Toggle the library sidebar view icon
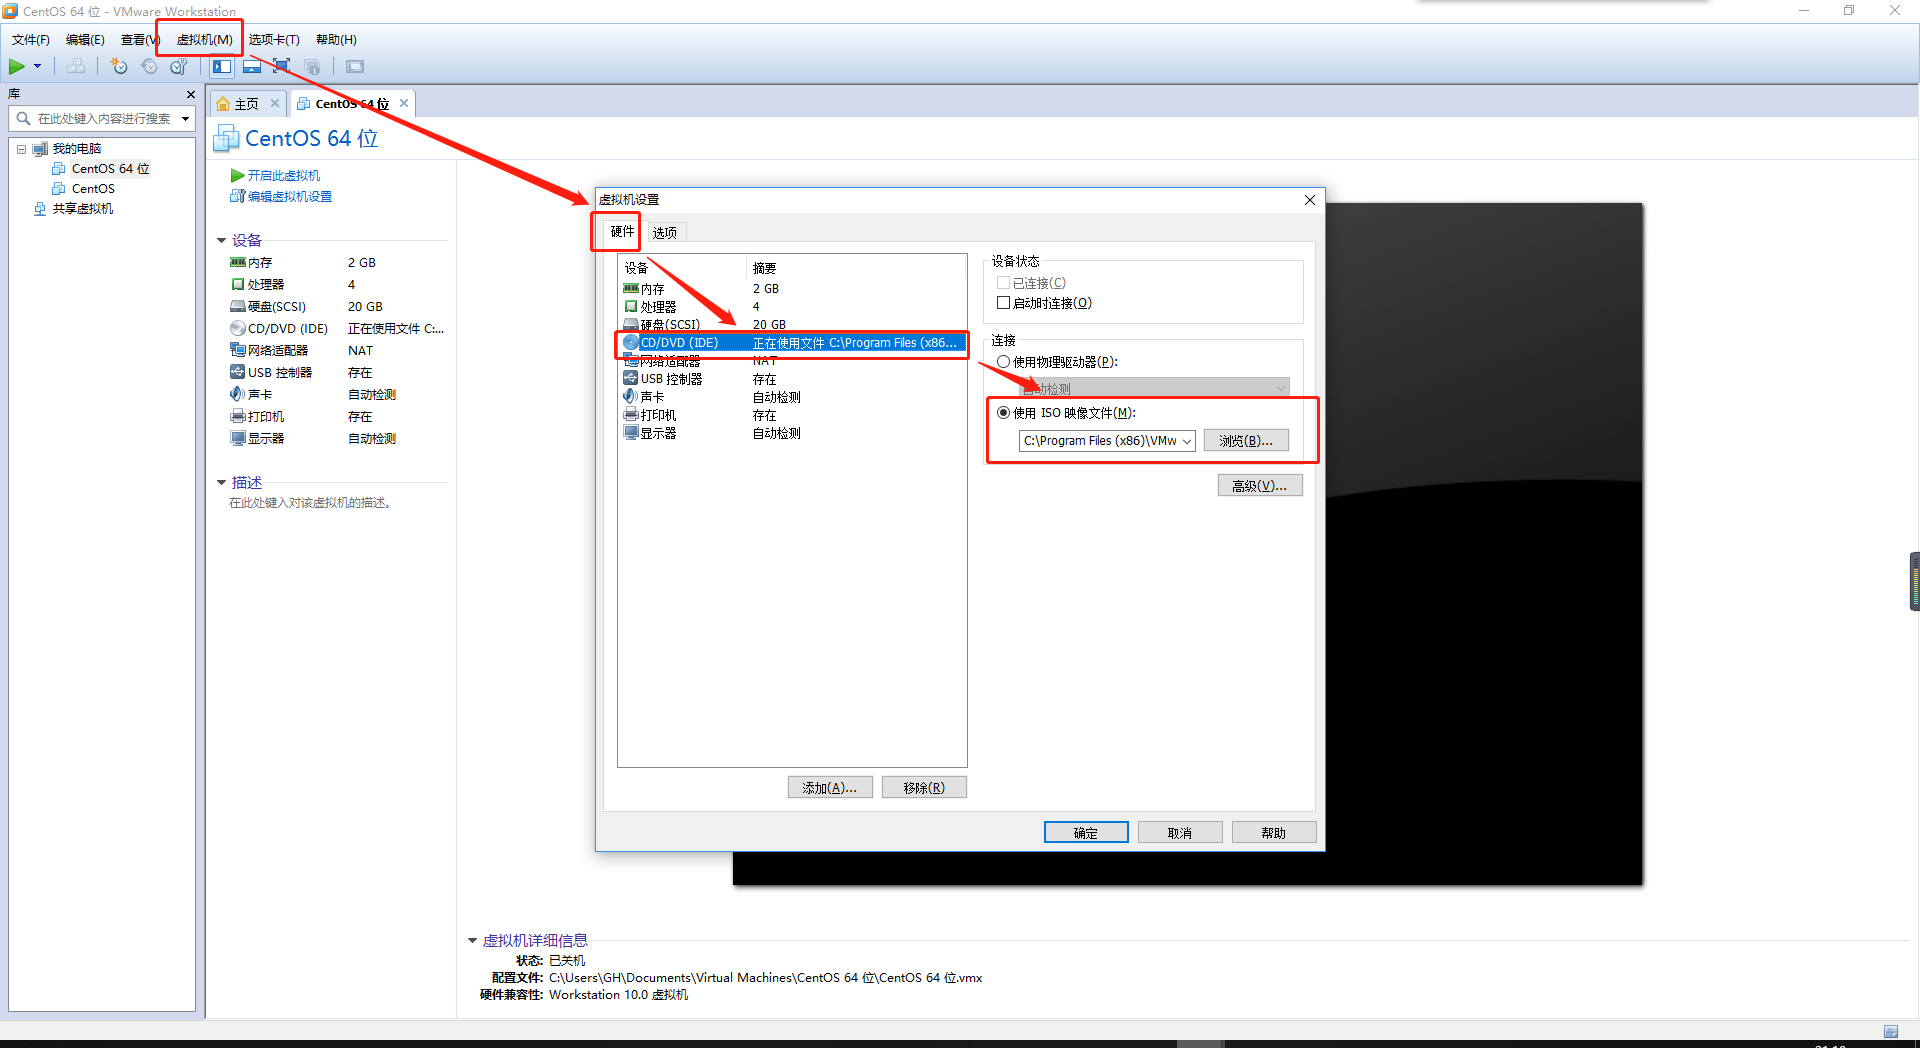Screen dimensions: 1920x1048 pos(222,67)
